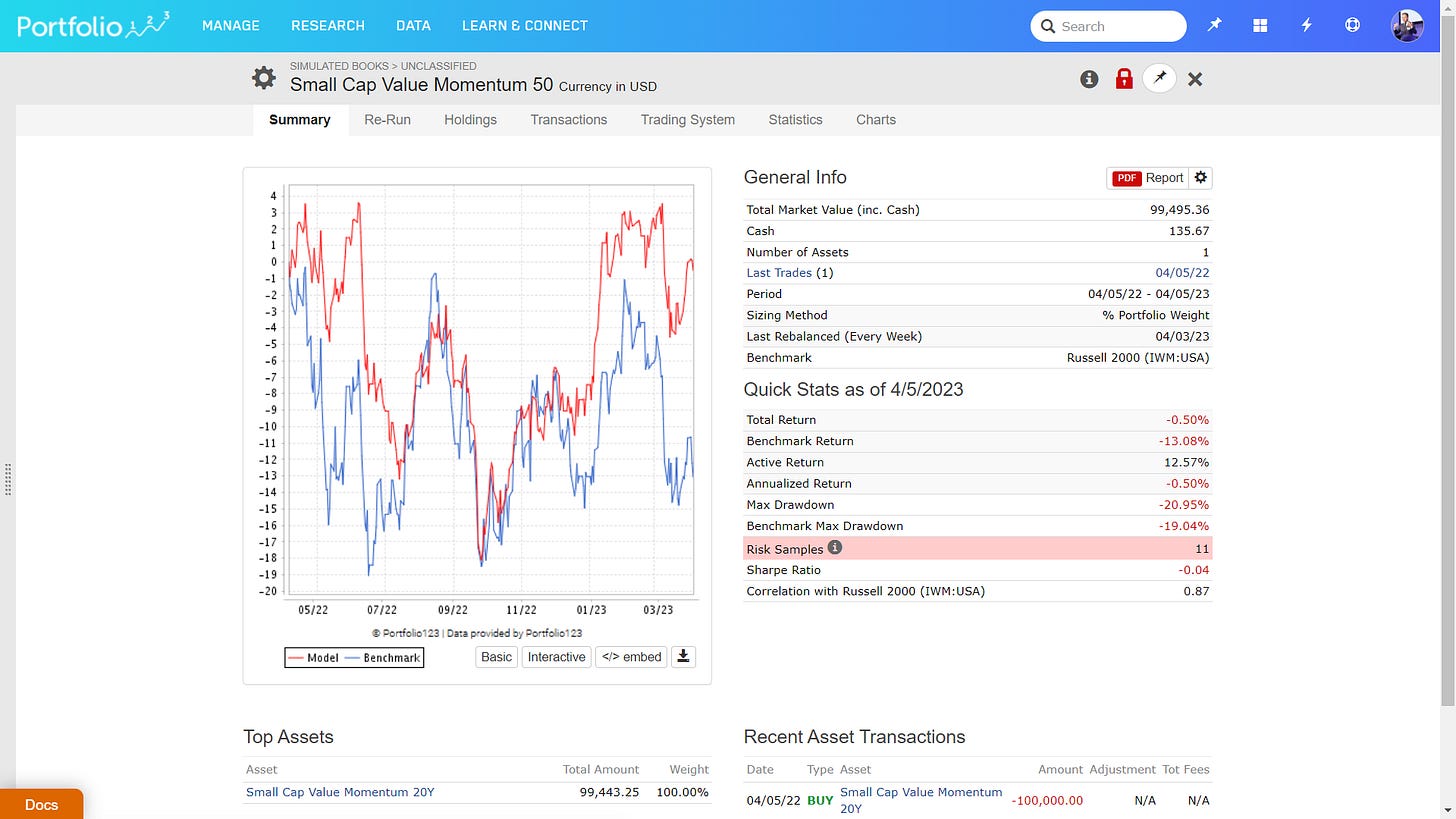Image resolution: width=1456 pixels, height=819 pixels.
Task: Open Small Cap Value Momentum 20Y transaction link
Action: click(x=921, y=800)
